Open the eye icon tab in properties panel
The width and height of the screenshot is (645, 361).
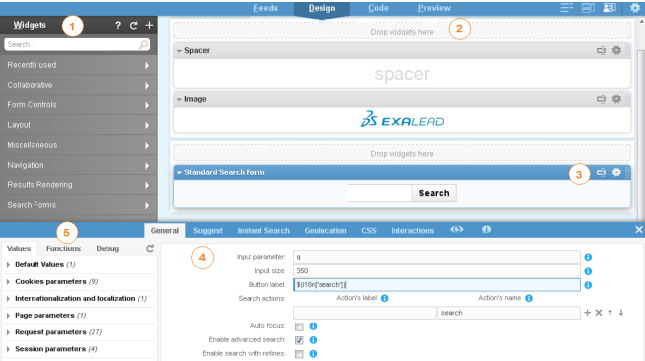[457, 229]
